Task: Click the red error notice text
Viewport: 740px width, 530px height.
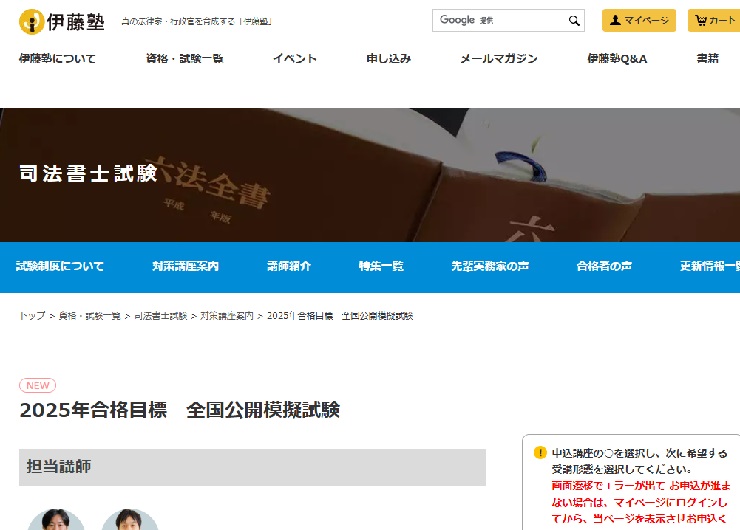Action: coord(640,502)
